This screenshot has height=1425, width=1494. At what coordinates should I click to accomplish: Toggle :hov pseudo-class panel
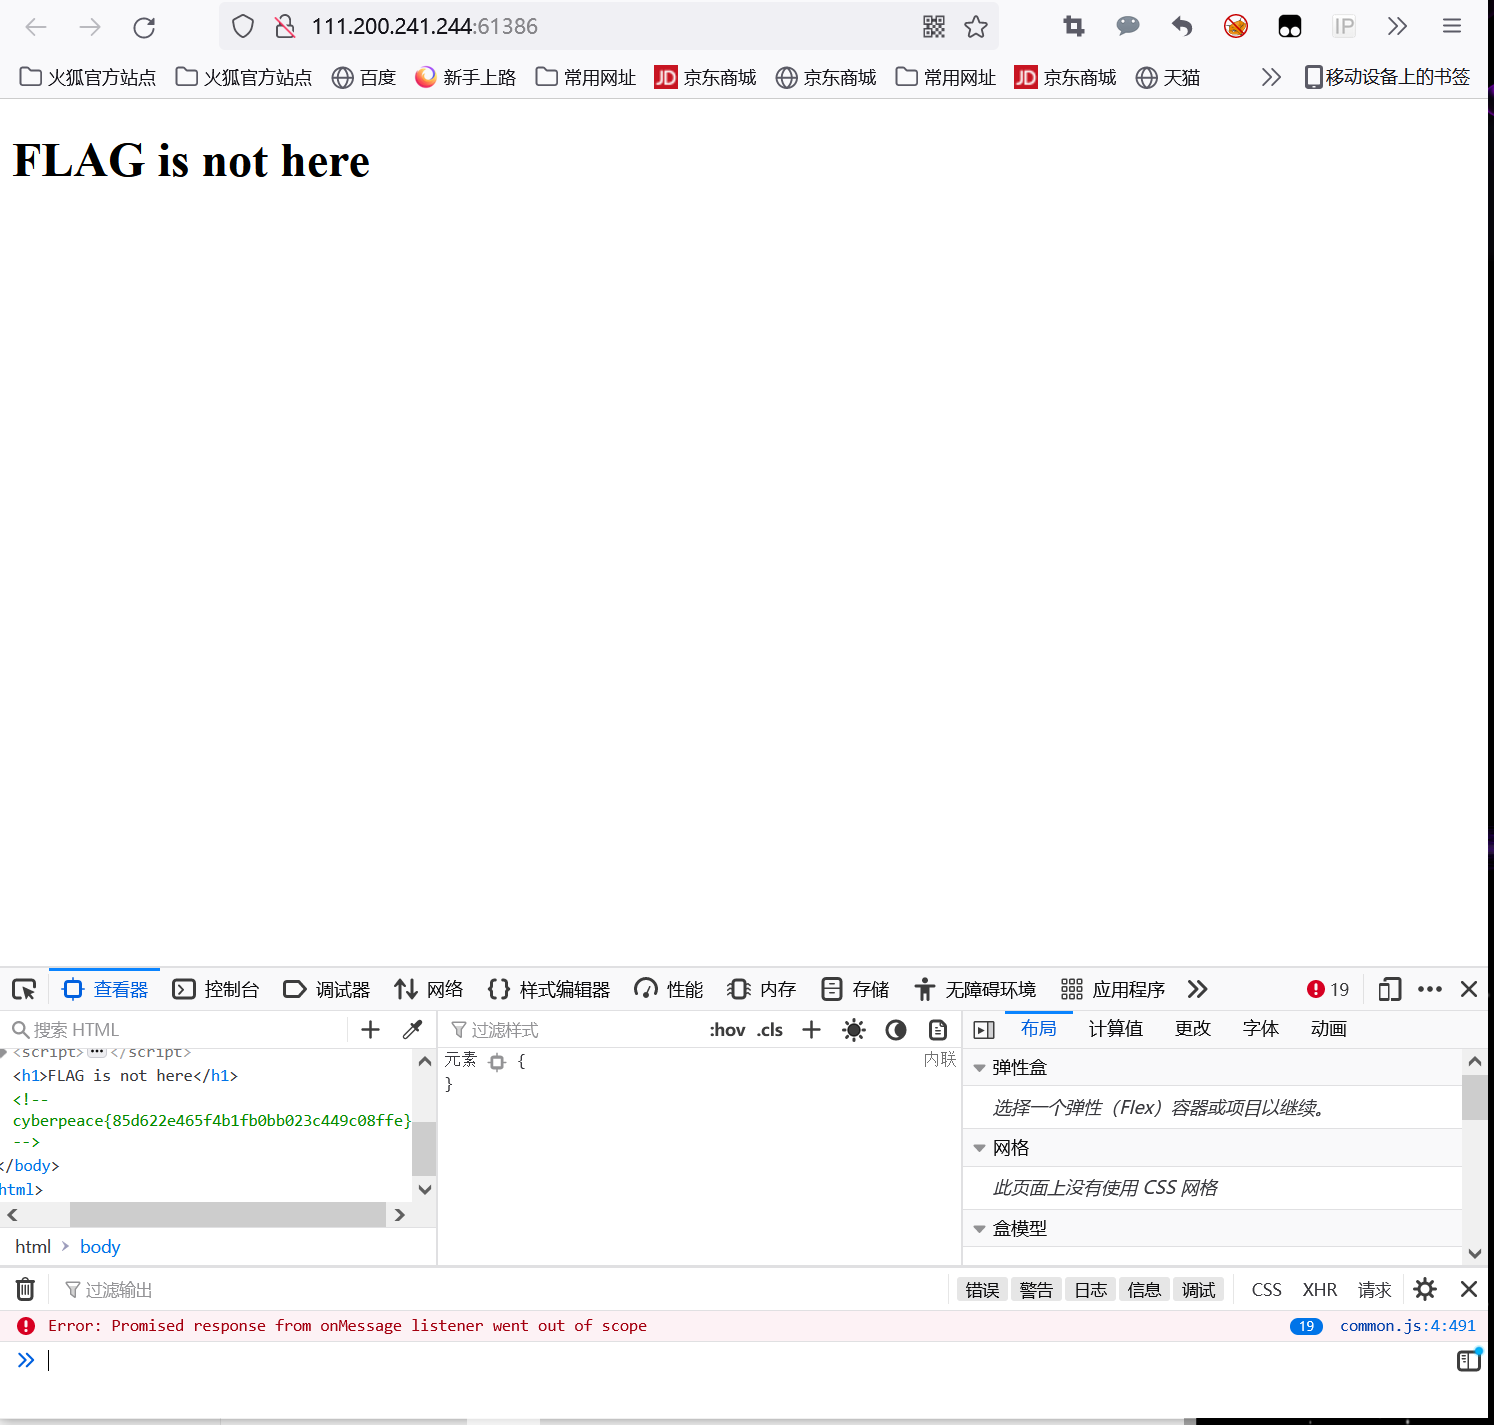pos(727,1030)
